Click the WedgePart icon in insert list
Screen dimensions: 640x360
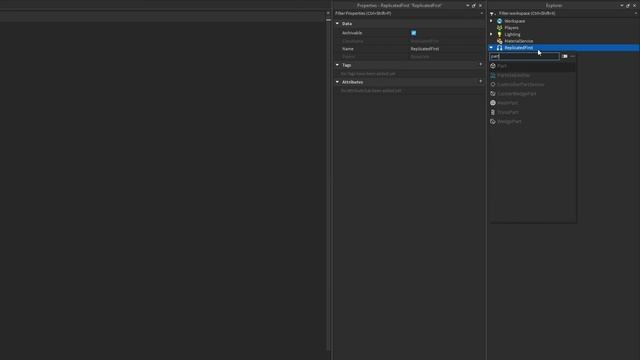click(x=493, y=122)
